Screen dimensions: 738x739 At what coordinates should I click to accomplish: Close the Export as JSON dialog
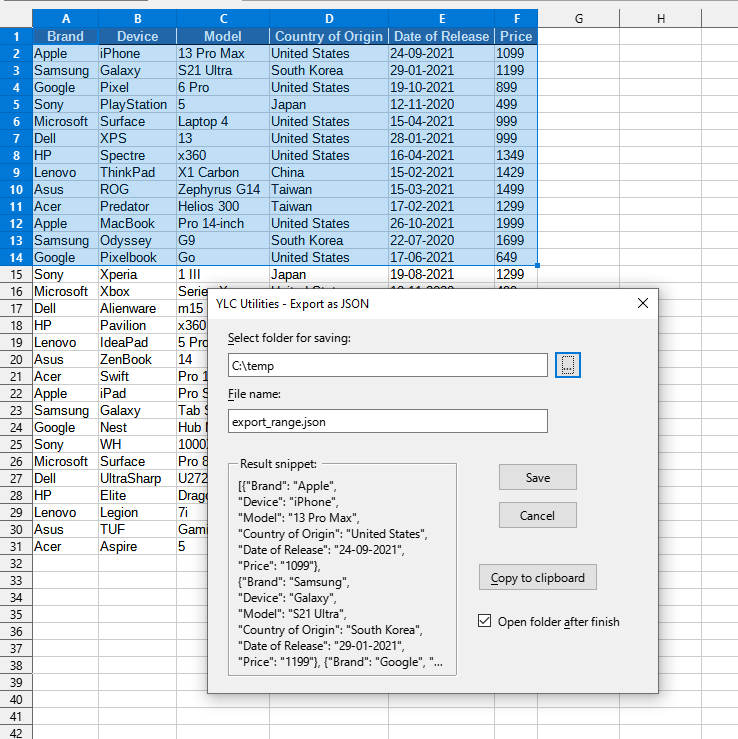point(643,303)
